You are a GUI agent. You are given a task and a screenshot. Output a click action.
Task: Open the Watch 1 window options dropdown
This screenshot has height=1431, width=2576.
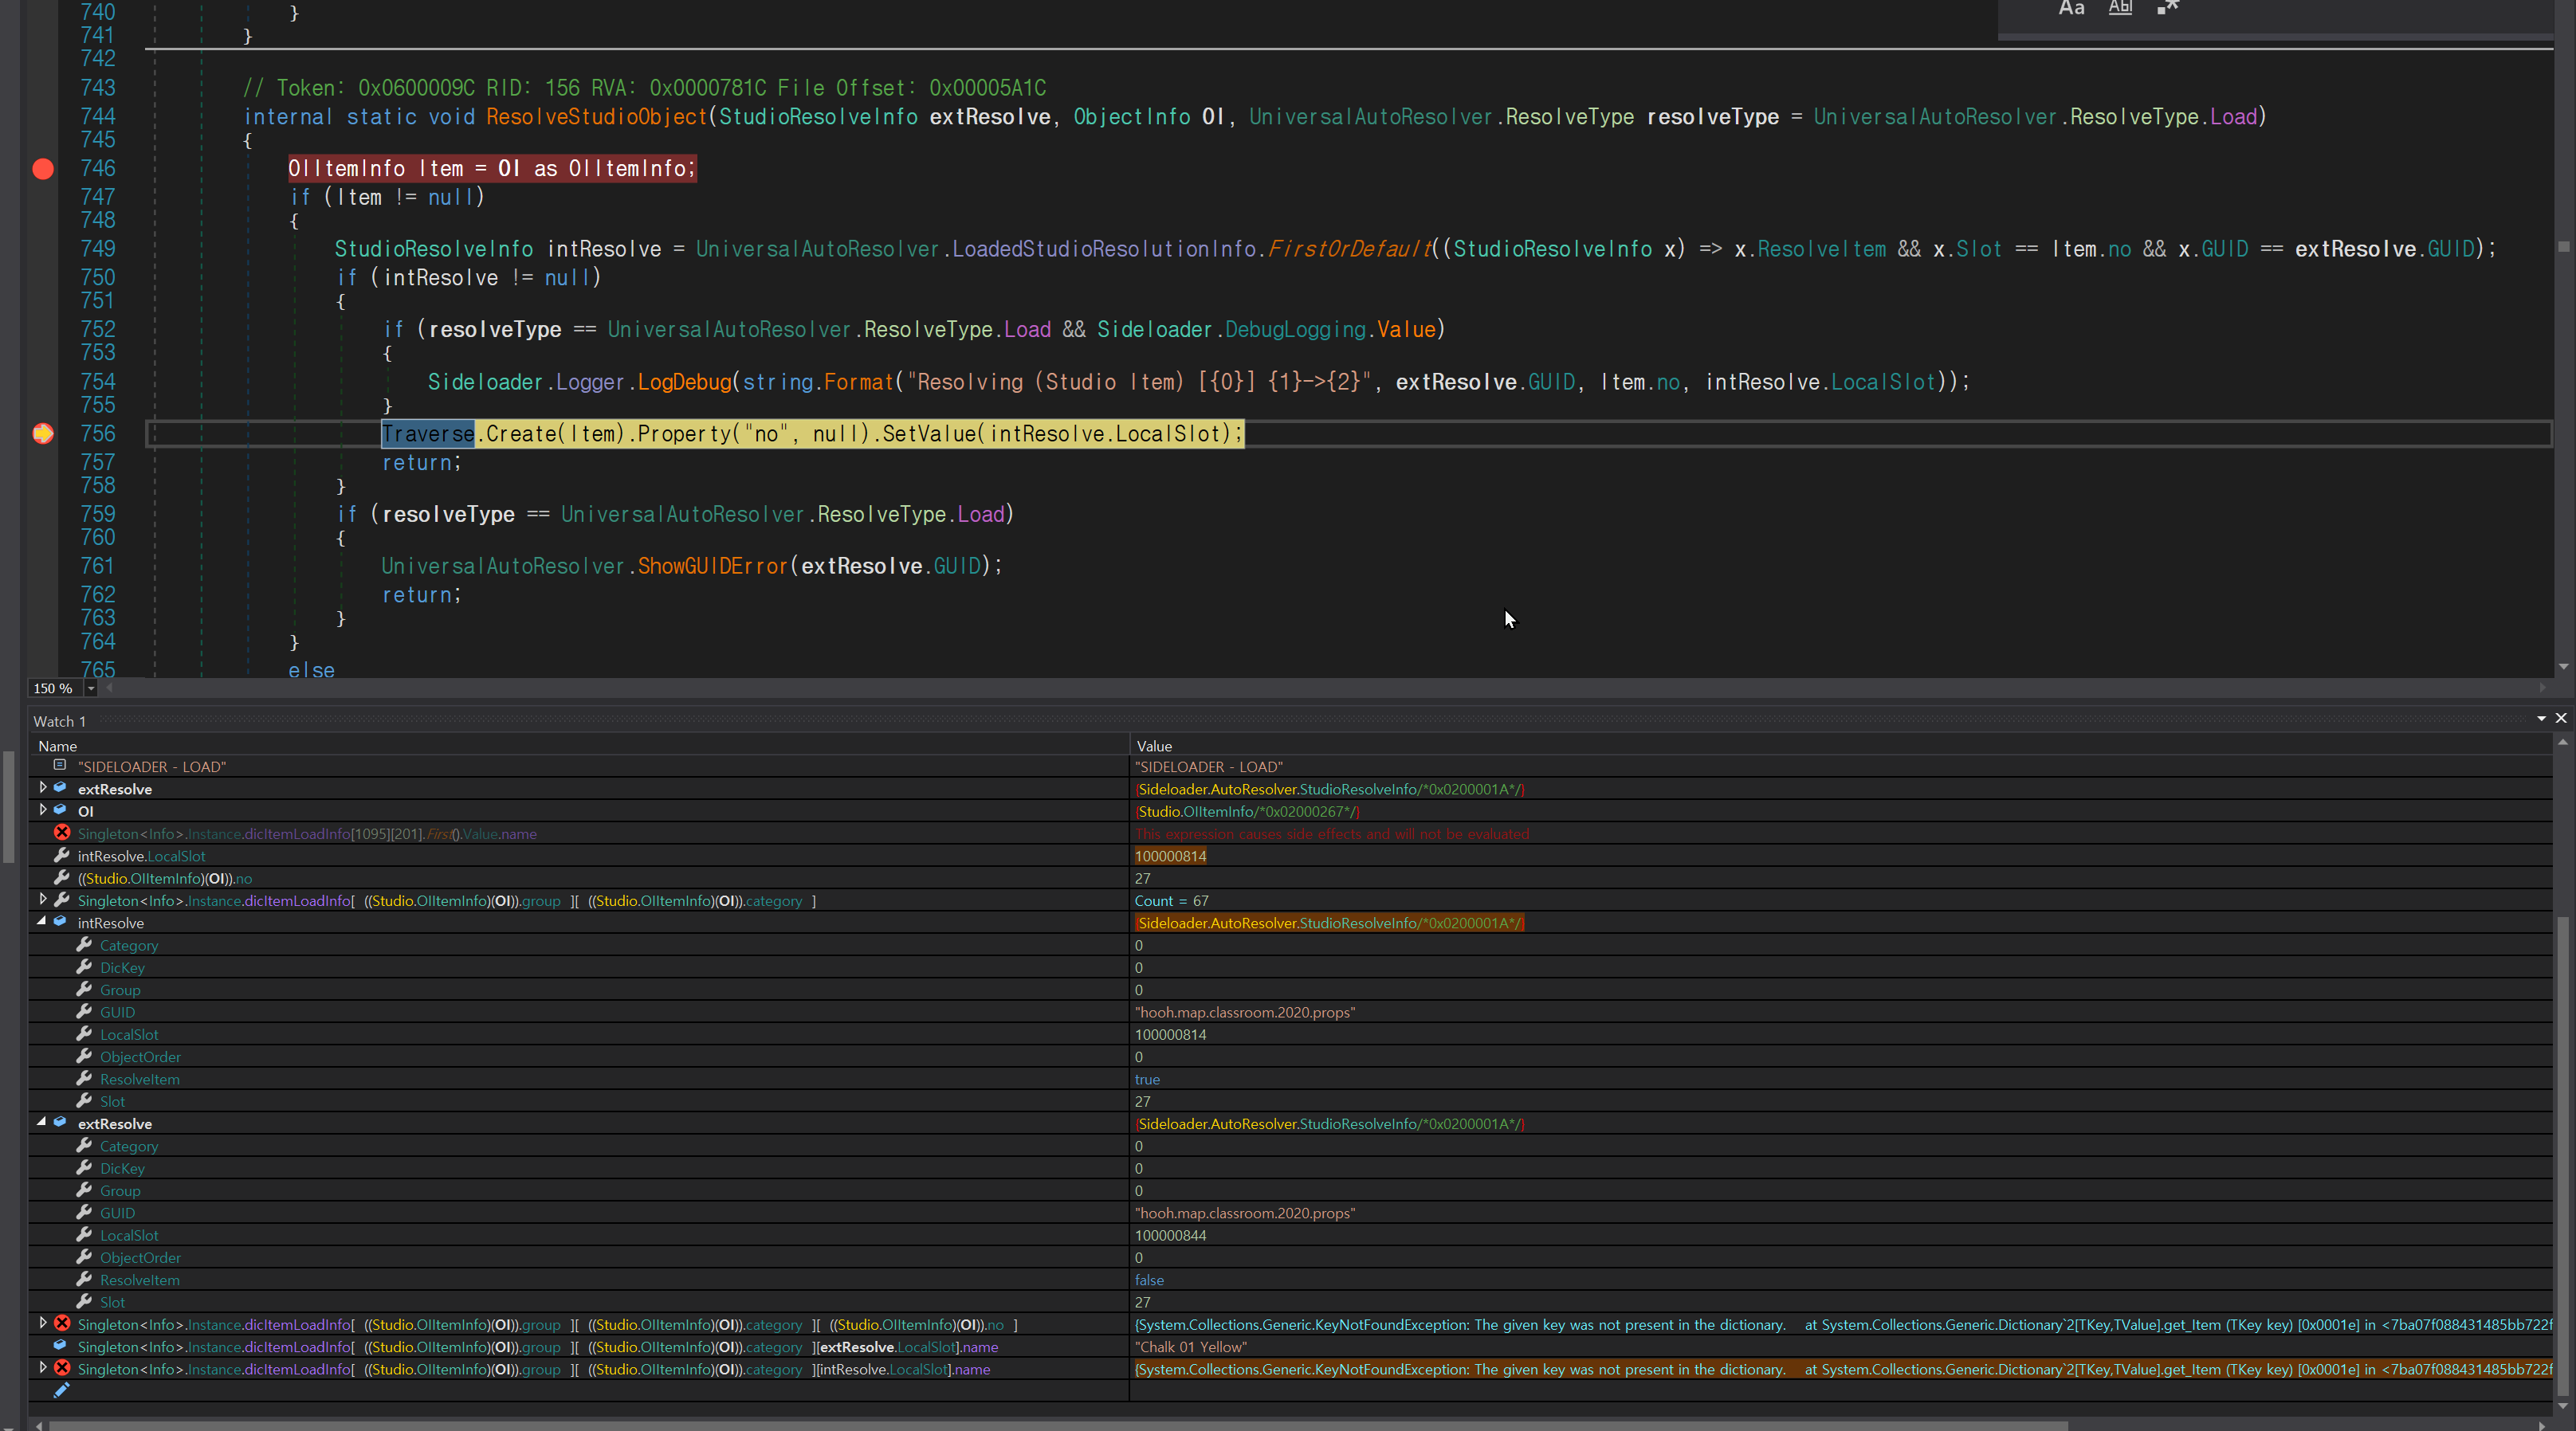click(2541, 718)
